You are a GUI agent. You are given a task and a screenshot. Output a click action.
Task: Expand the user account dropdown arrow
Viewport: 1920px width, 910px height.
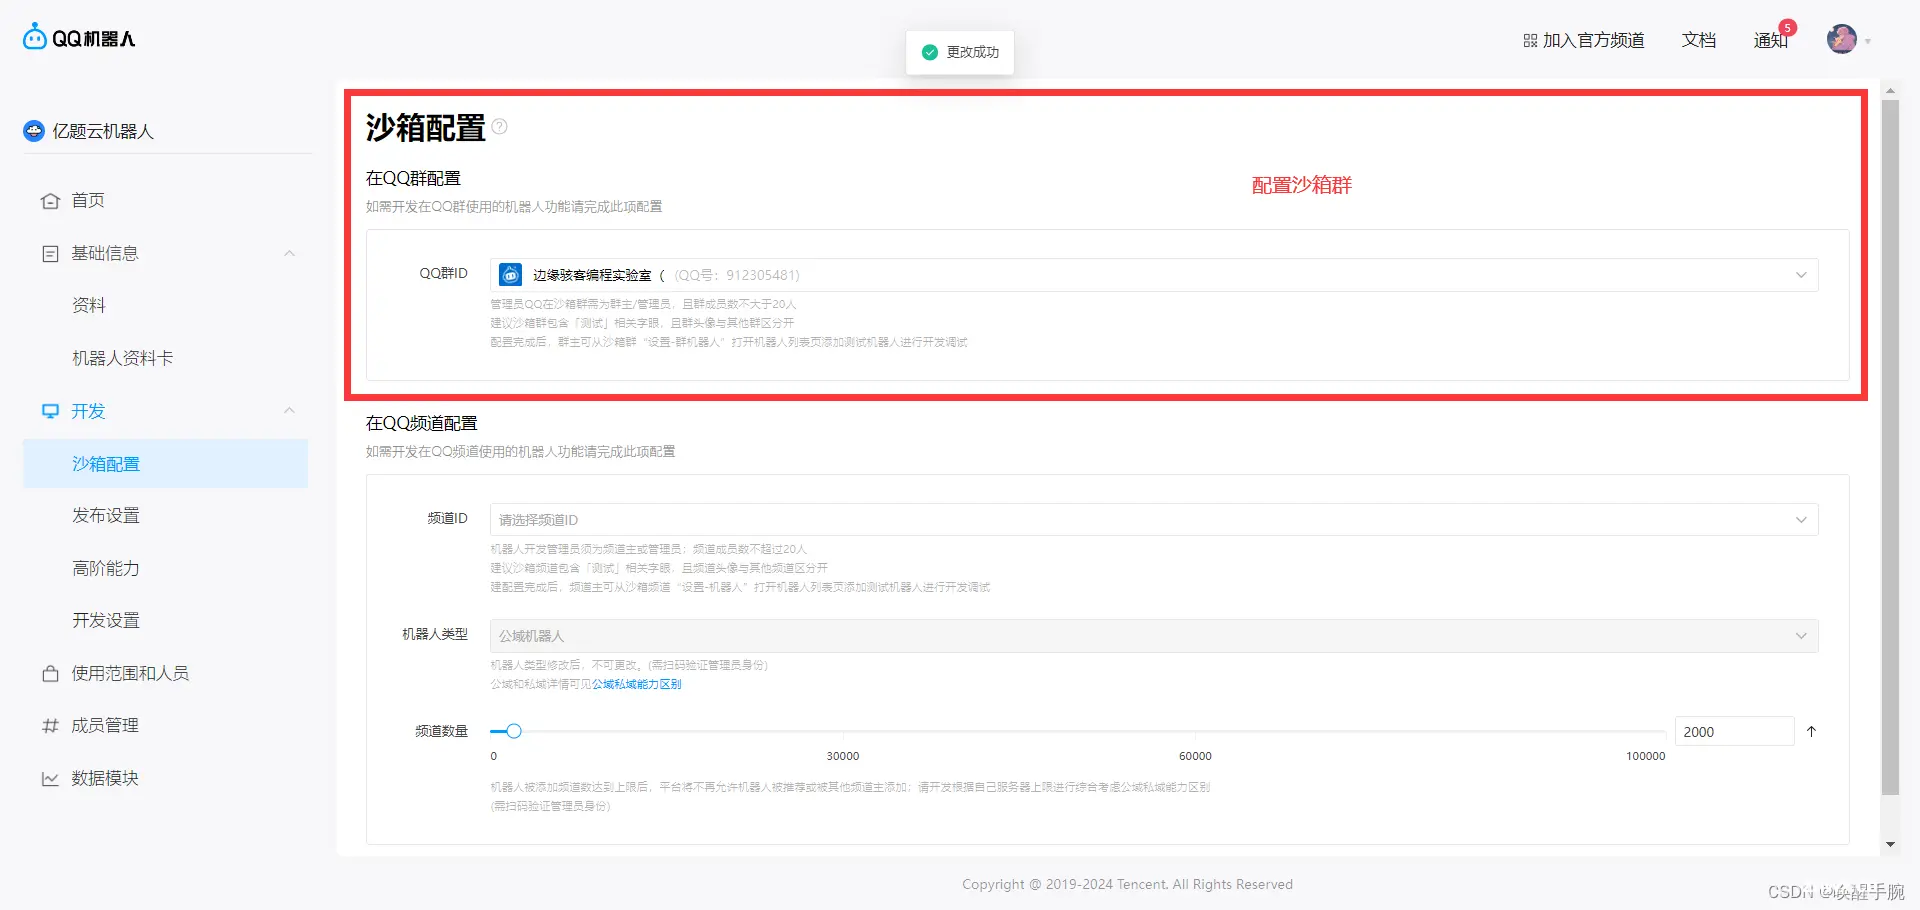1868,42
